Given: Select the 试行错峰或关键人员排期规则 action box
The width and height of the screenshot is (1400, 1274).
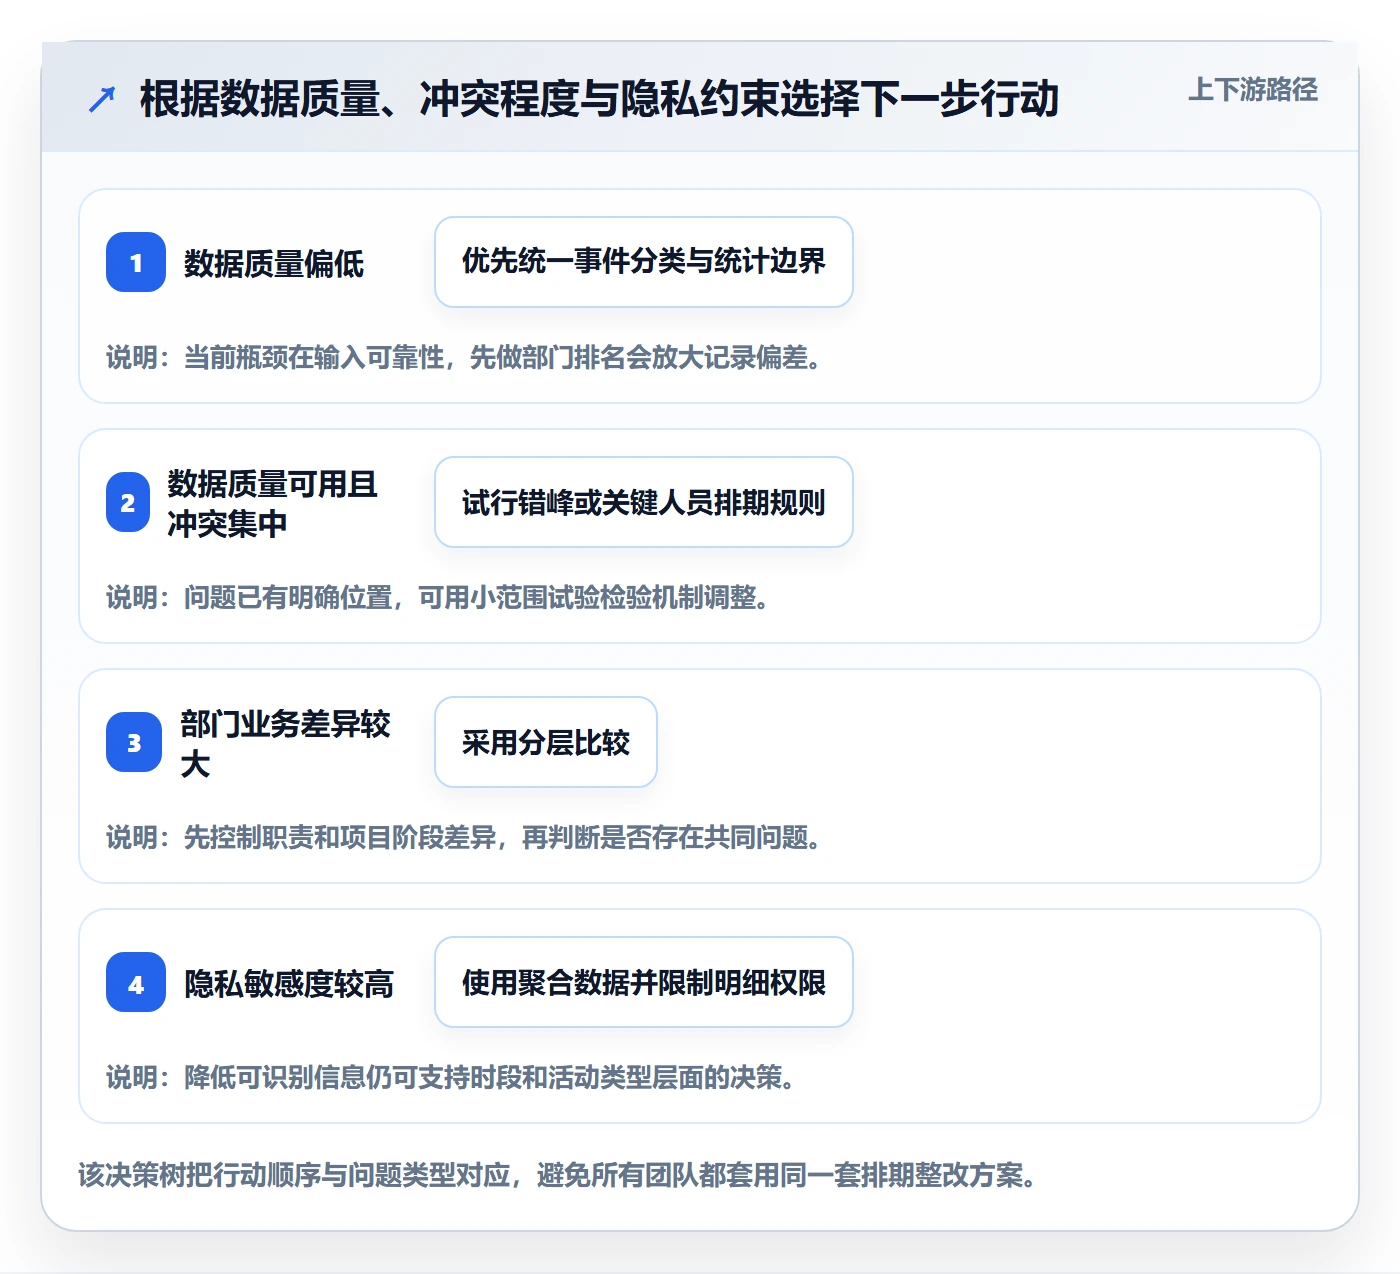Looking at the screenshot, I should [x=644, y=502].
